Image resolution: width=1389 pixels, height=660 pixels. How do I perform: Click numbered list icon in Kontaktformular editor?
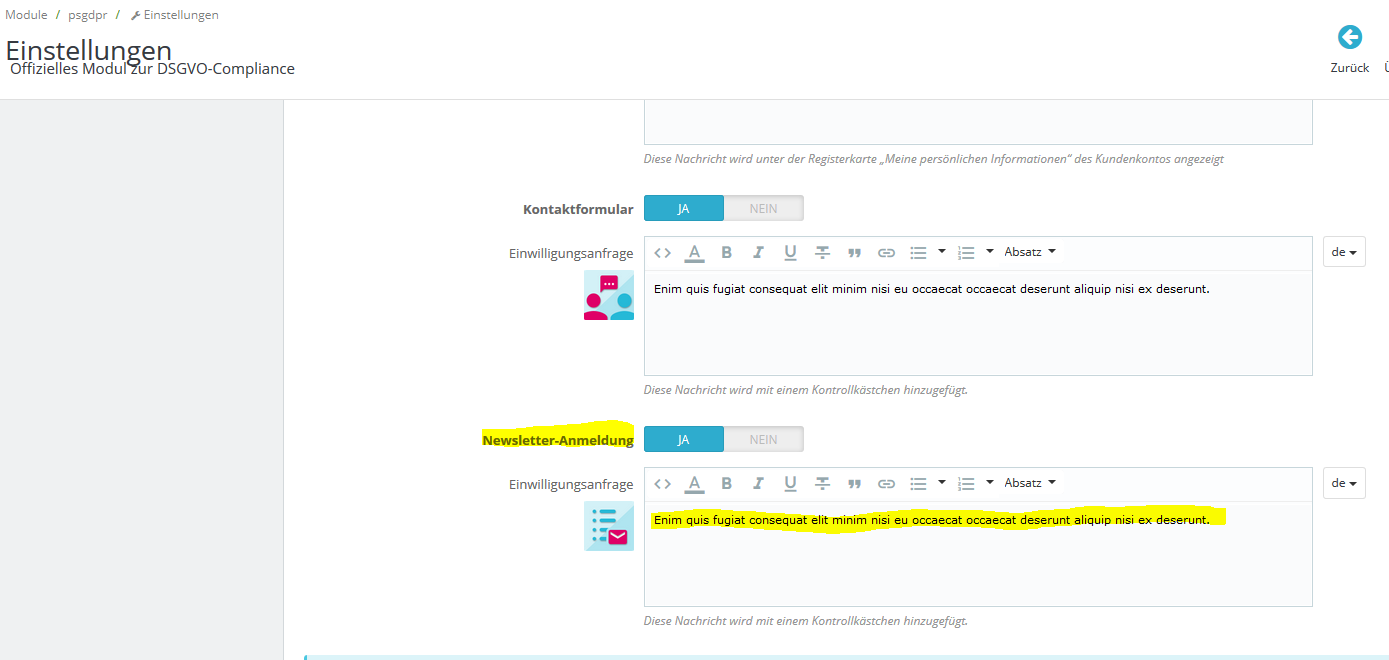(966, 253)
